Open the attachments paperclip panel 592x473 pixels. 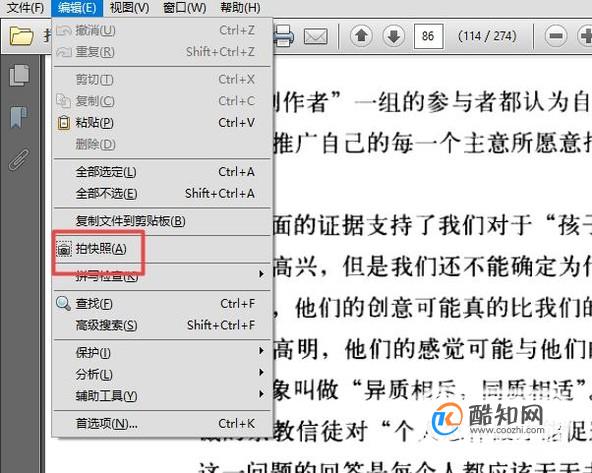(x=19, y=159)
